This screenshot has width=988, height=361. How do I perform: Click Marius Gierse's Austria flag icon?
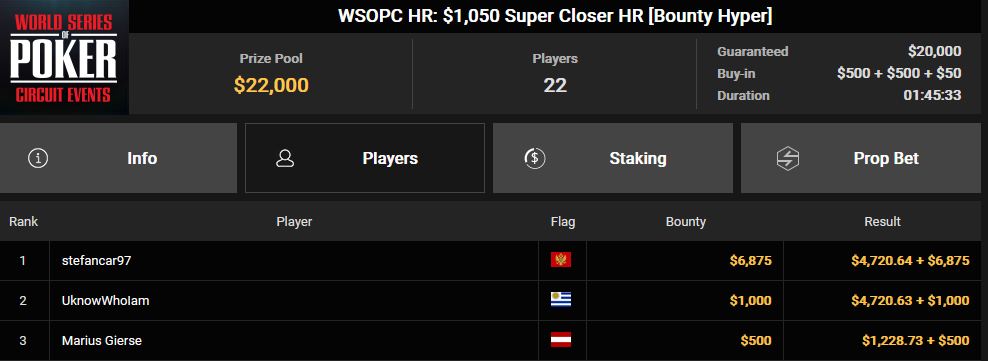pyautogui.click(x=561, y=340)
